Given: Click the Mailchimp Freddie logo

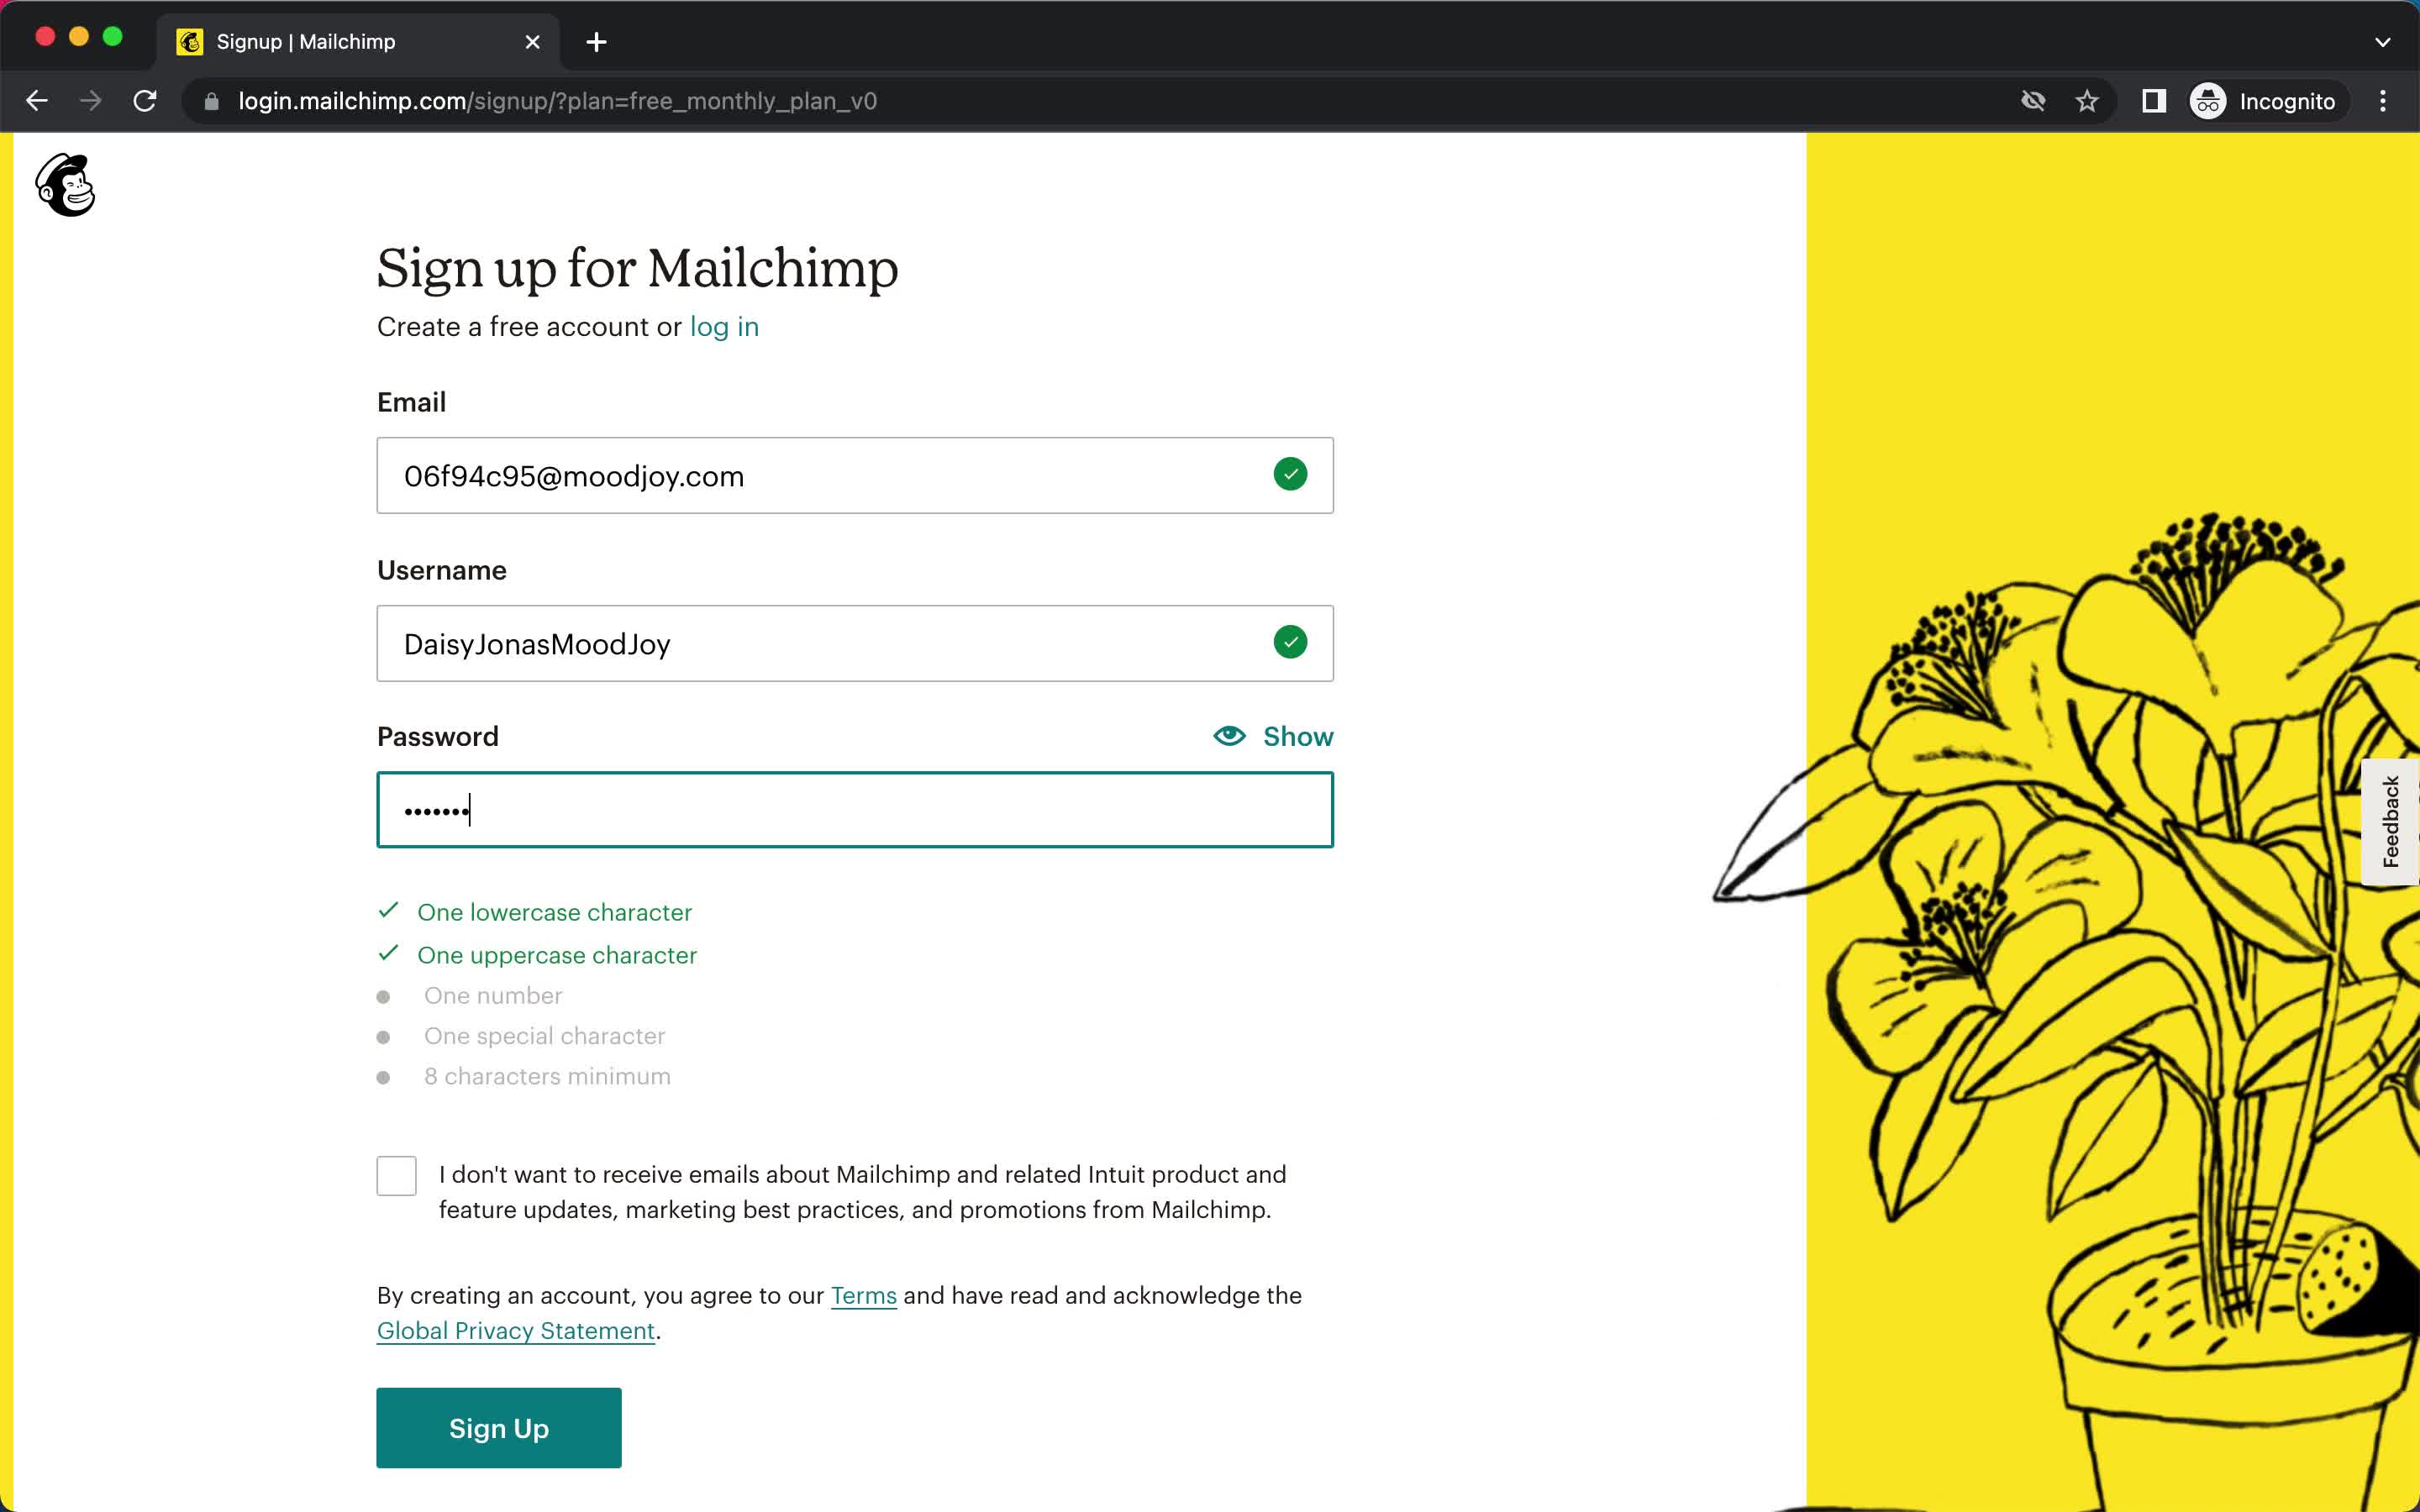Looking at the screenshot, I should 65,185.
